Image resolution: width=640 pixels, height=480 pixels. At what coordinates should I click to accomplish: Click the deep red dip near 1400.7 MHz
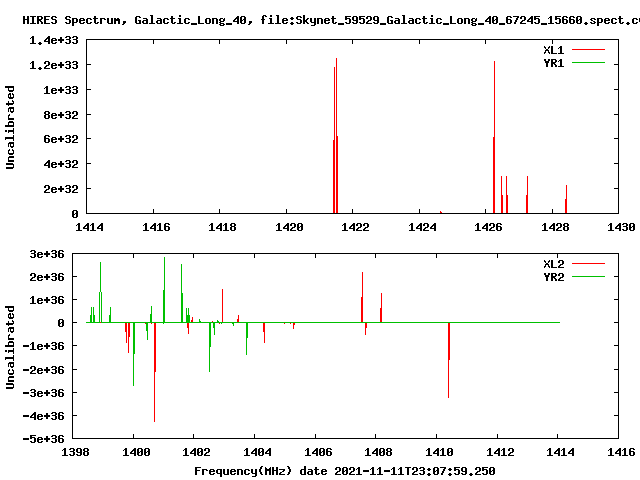[155, 372]
